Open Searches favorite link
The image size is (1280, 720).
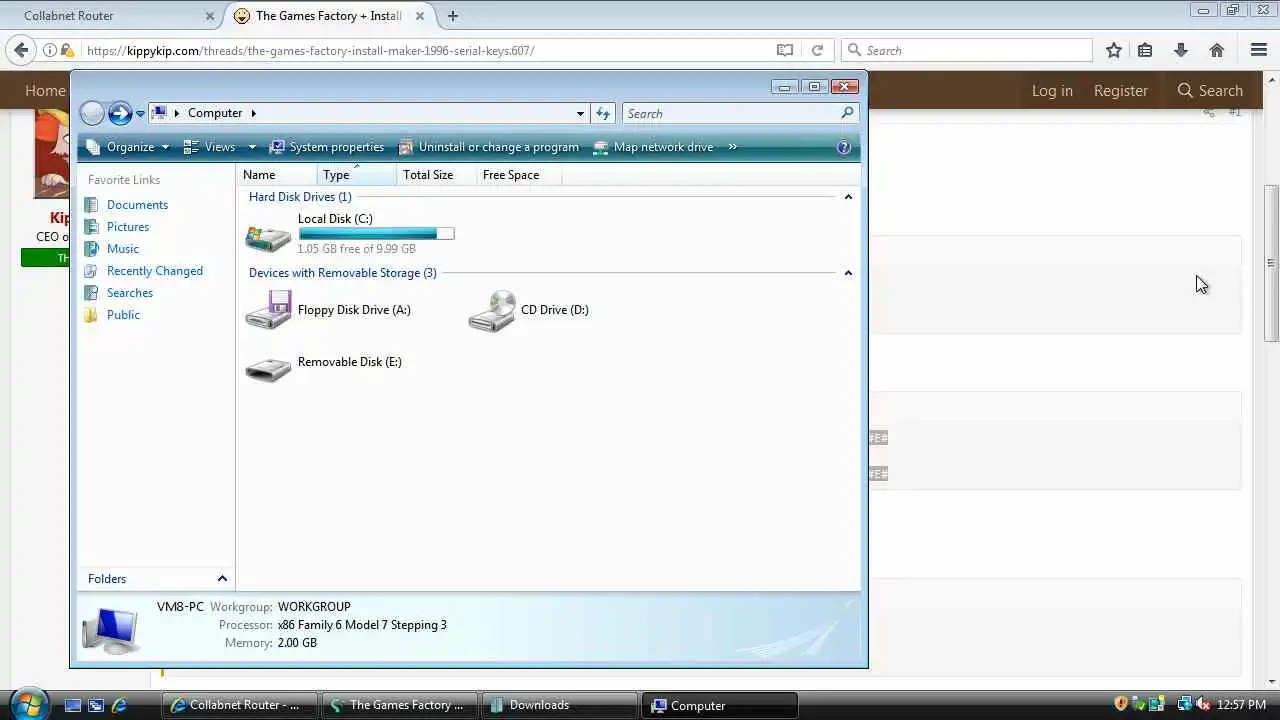130,293
